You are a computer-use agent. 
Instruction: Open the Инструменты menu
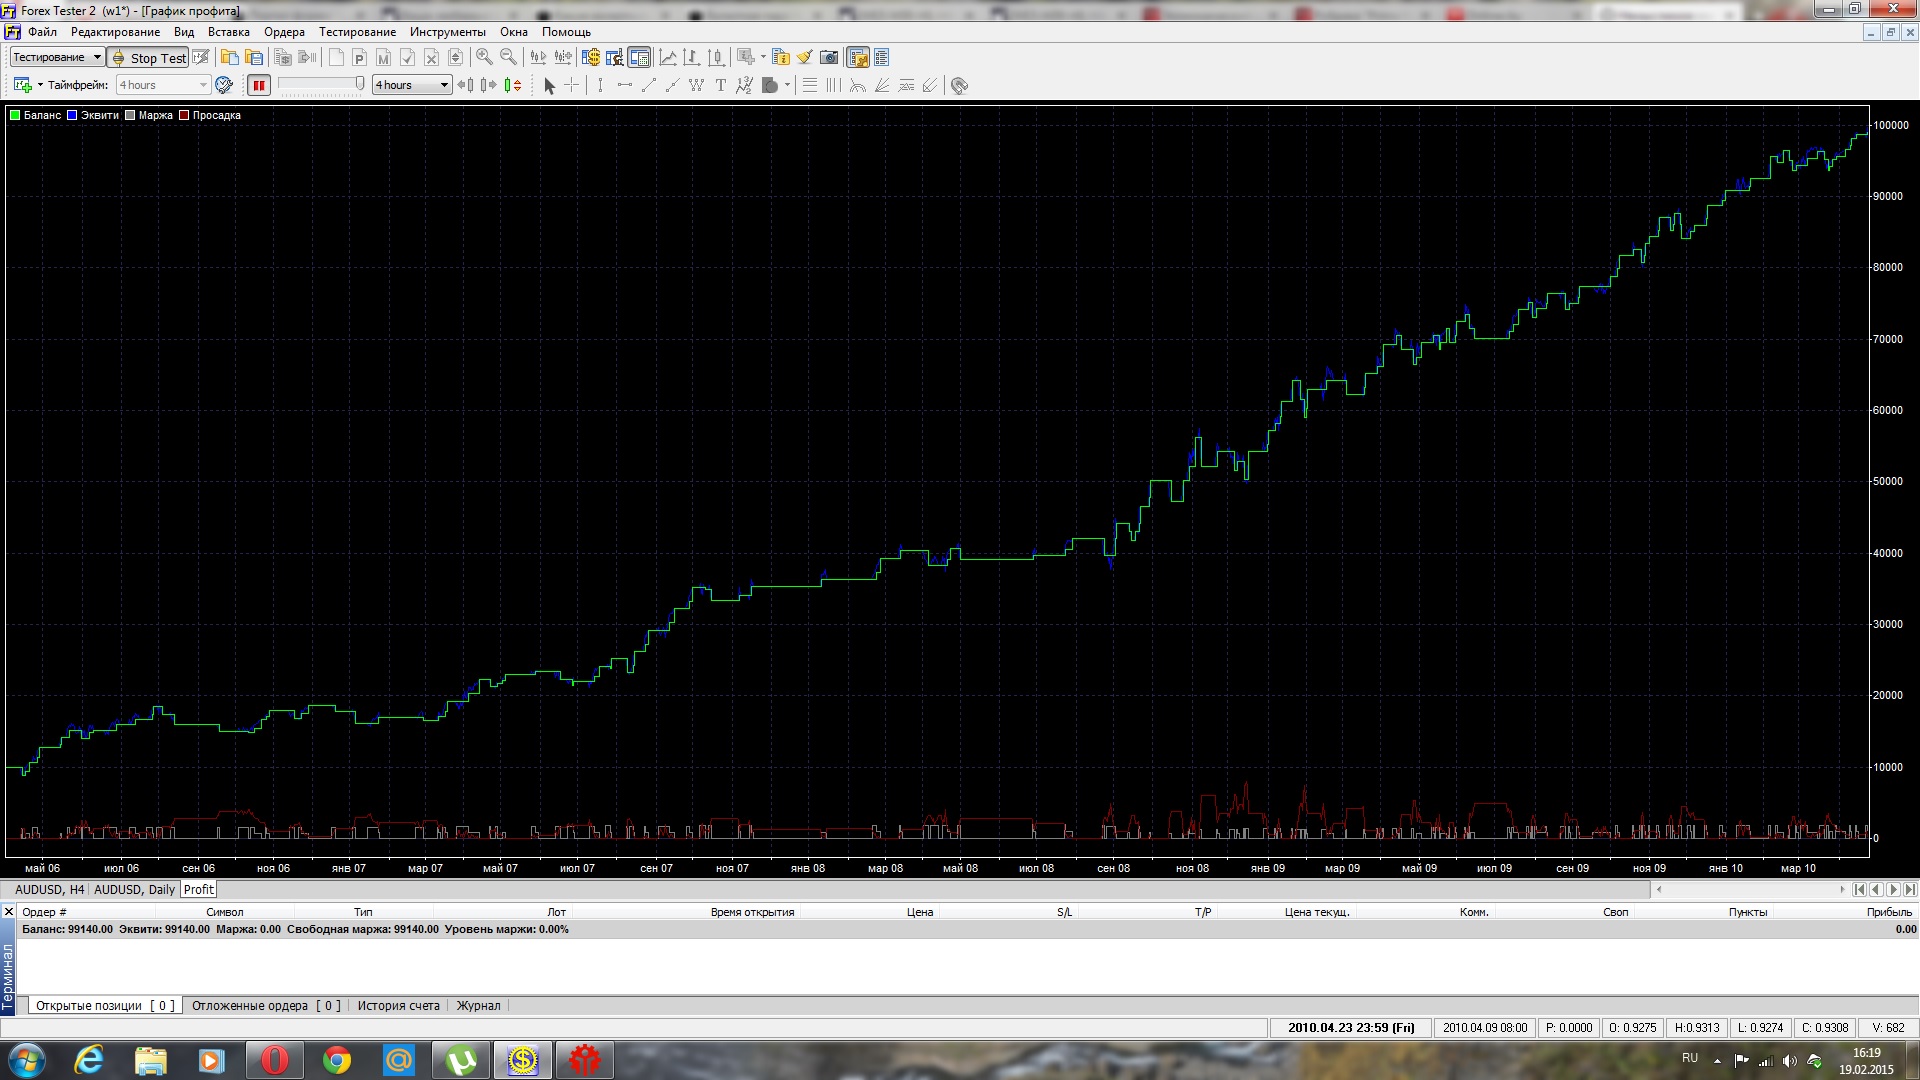(447, 32)
